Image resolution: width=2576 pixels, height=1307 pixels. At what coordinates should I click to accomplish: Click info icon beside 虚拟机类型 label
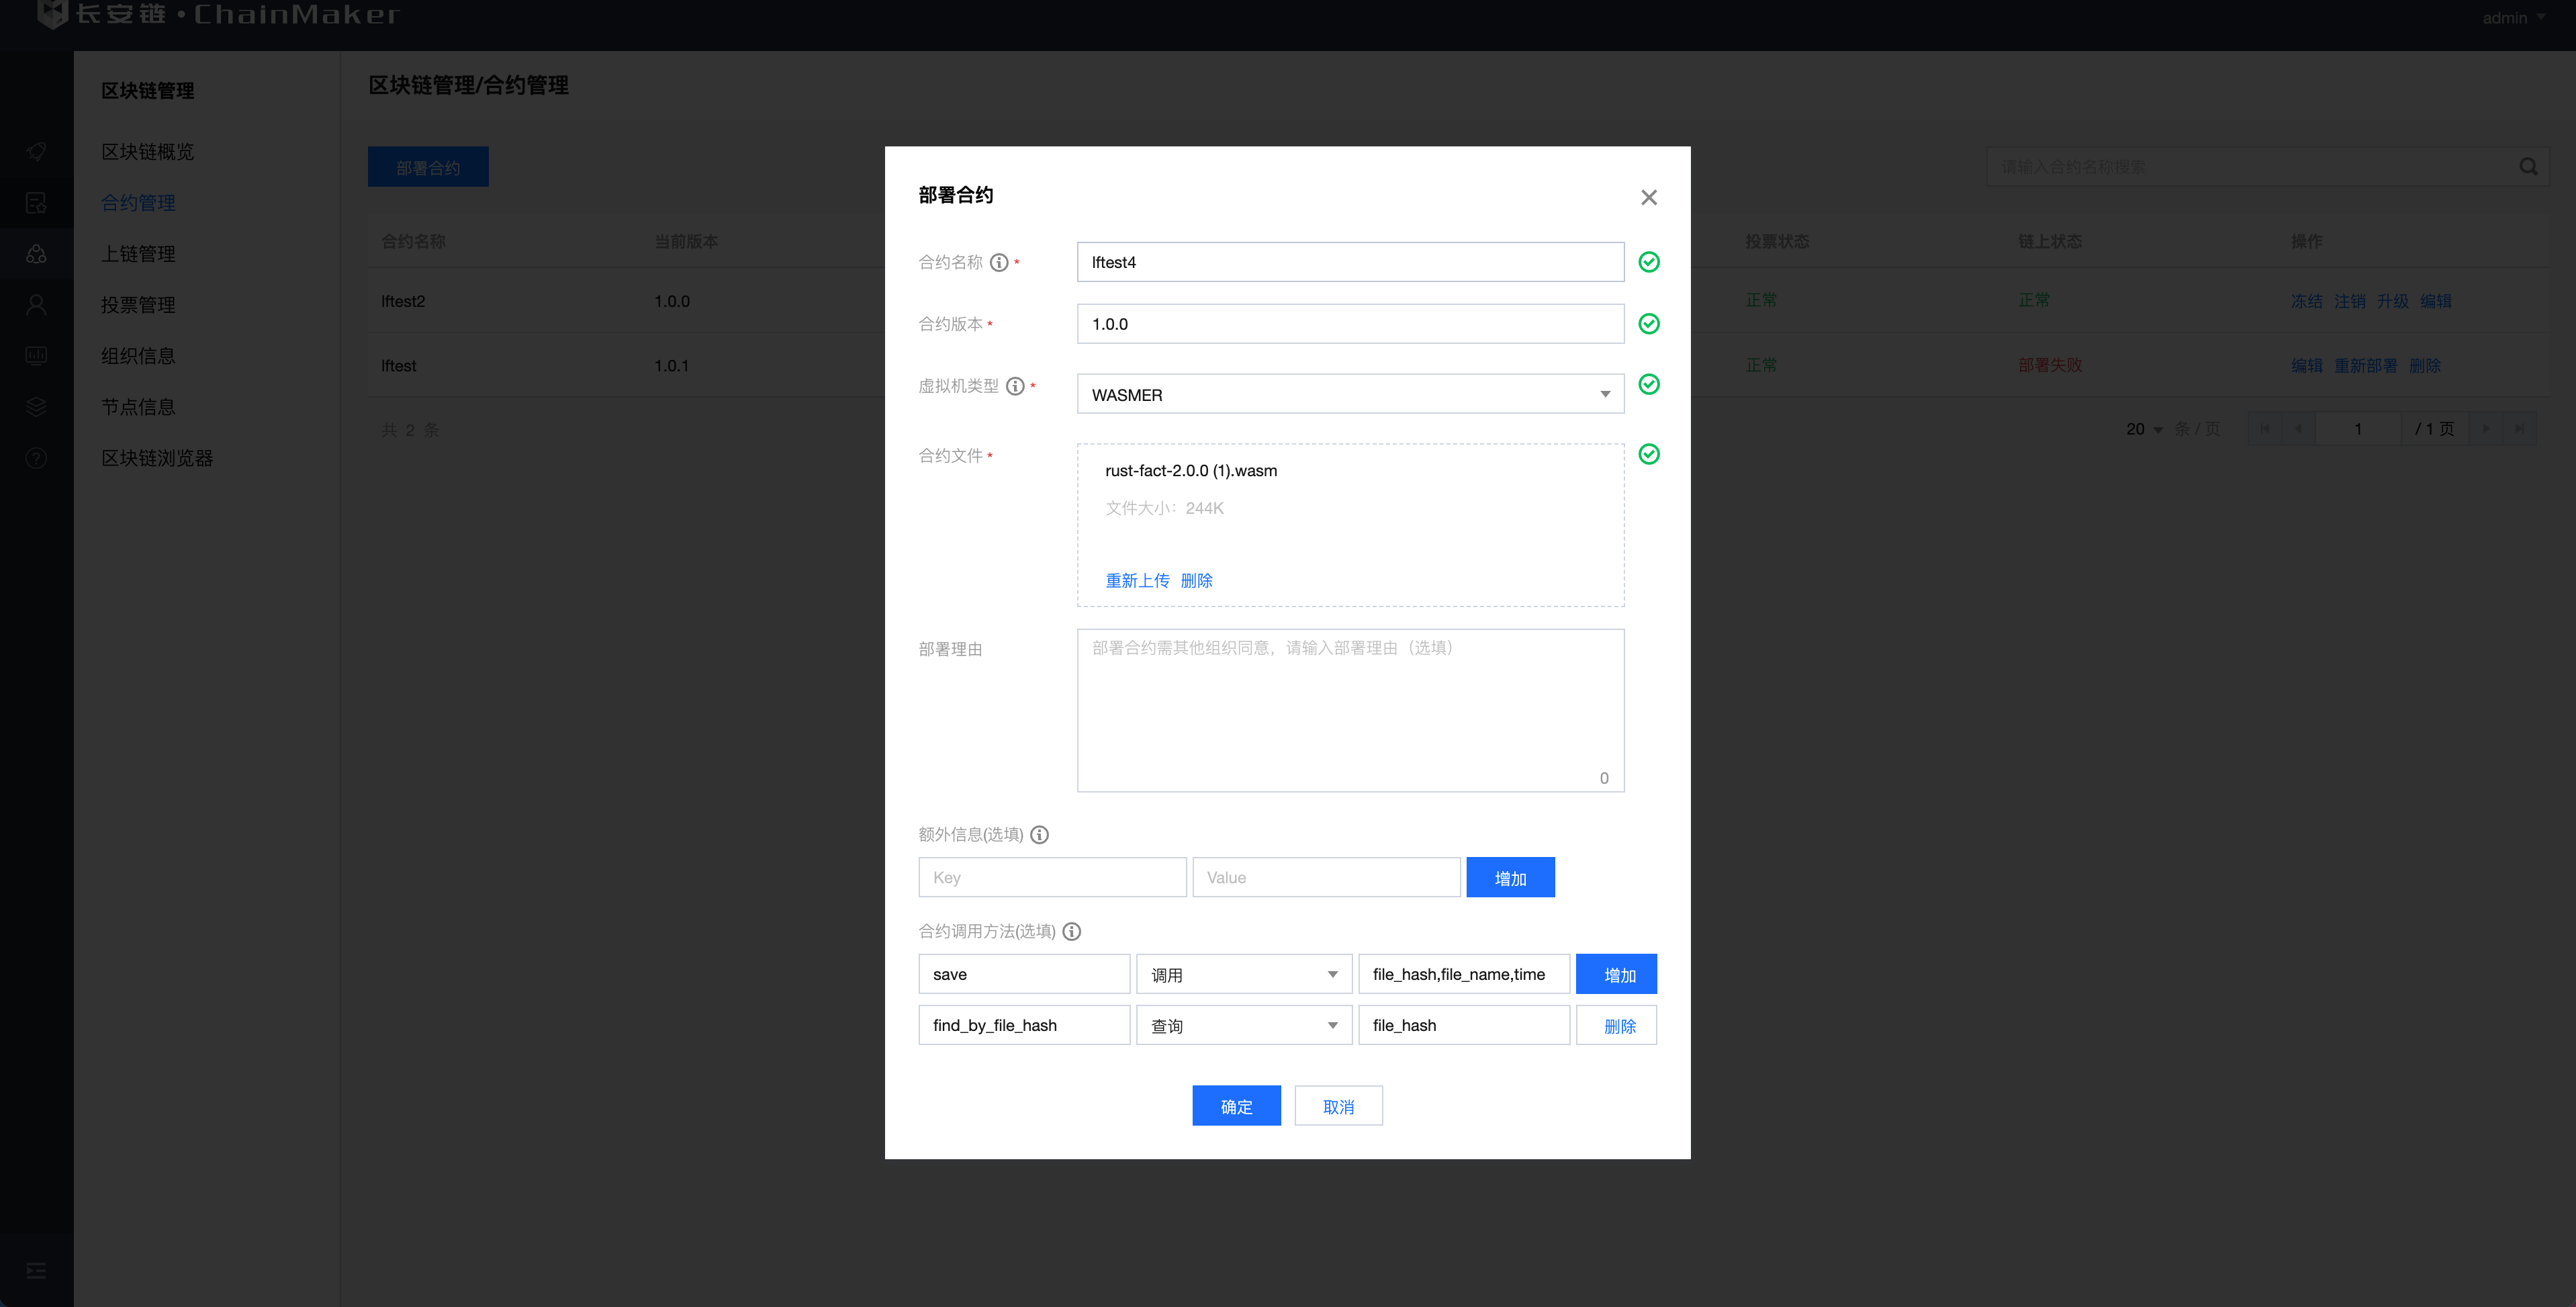pyautogui.click(x=1014, y=386)
